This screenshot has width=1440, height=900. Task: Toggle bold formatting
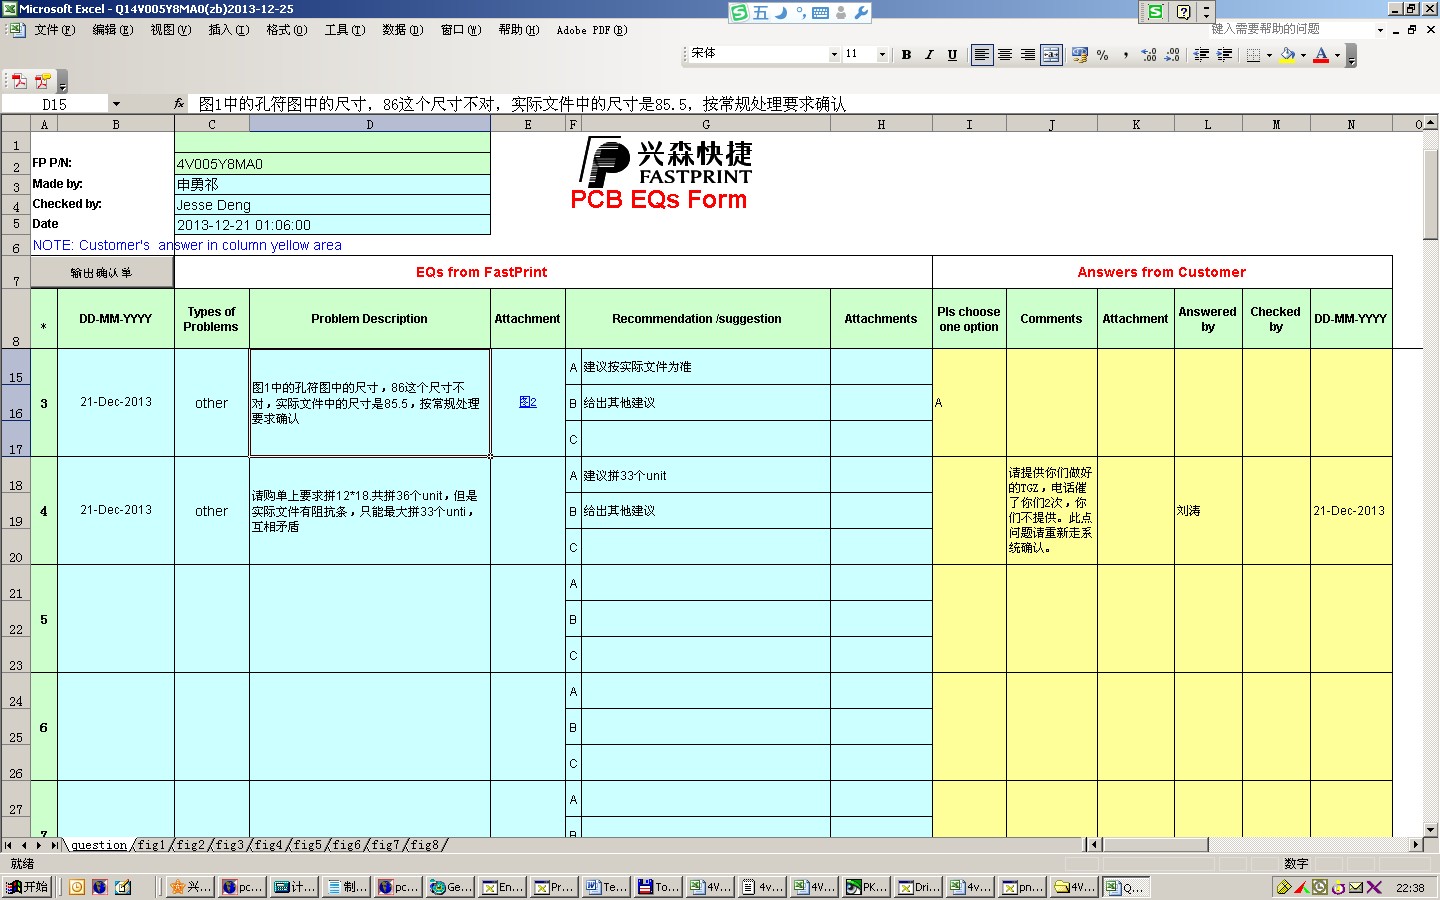tap(906, 55)
